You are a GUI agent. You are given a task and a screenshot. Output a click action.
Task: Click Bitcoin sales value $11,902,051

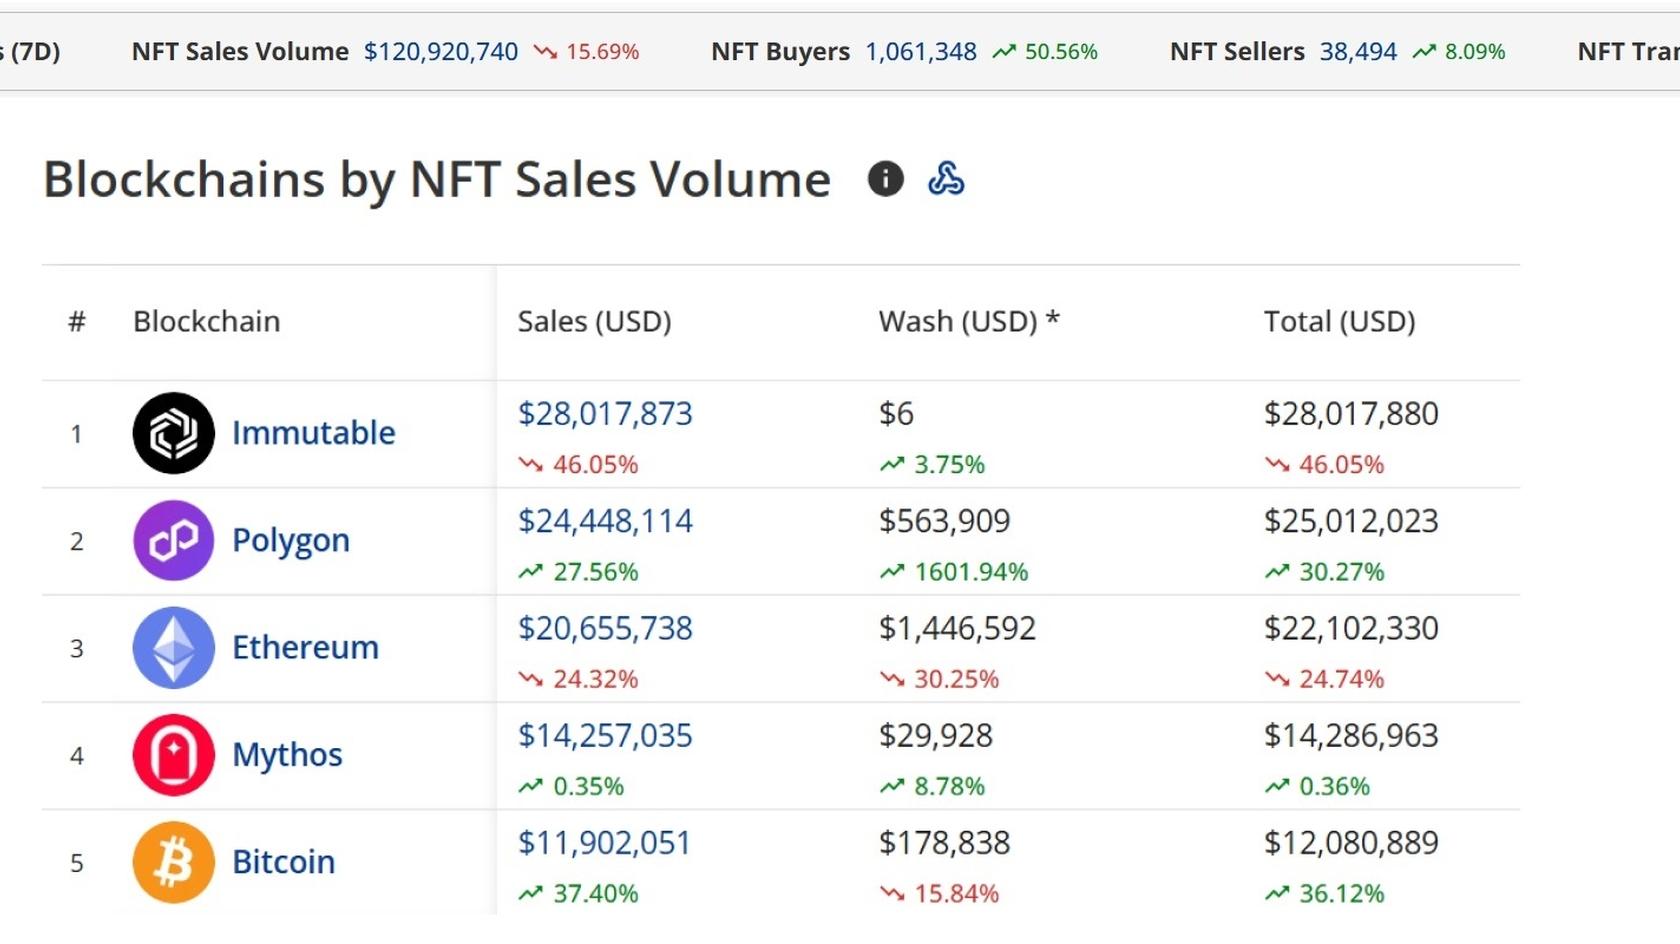point(604,843)
